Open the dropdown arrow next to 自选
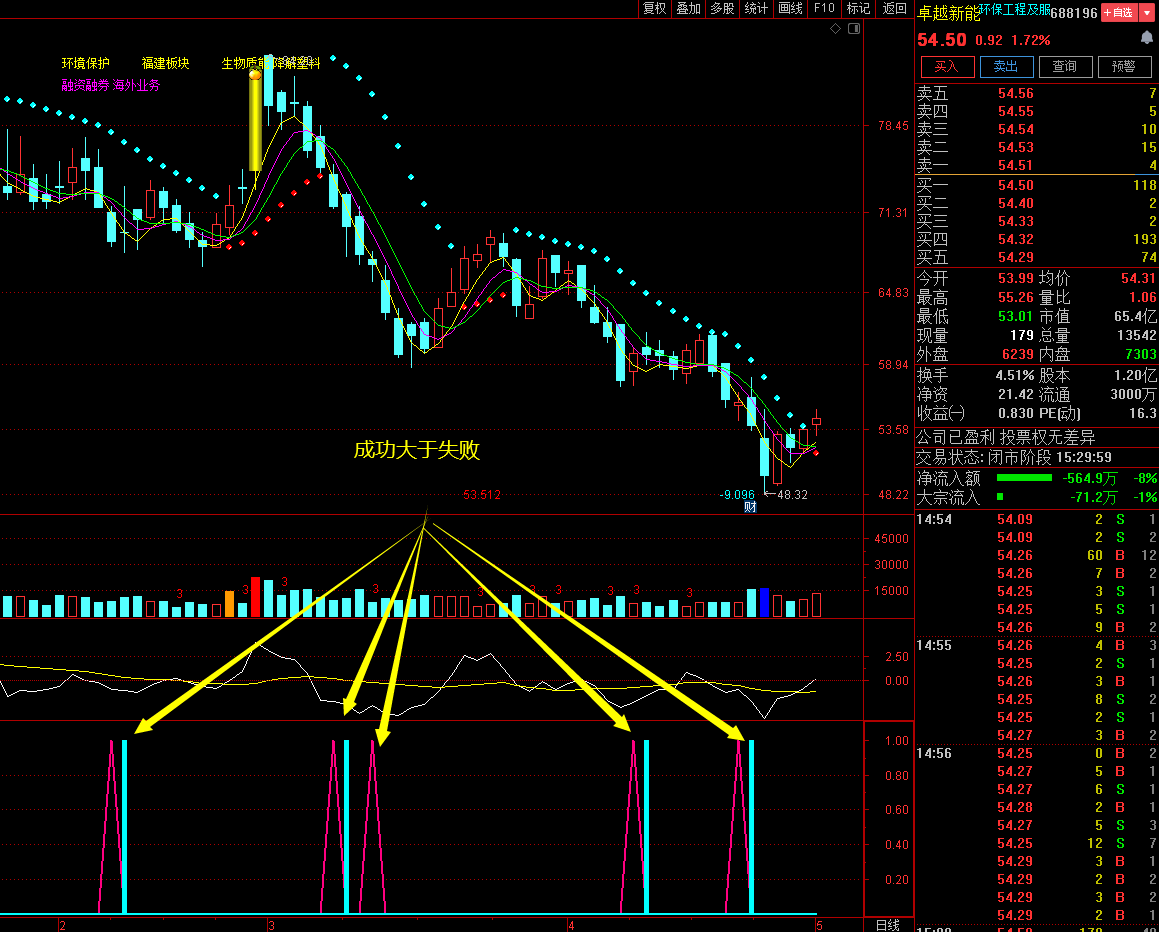The width and height of the screenshot is (1159, 932). click(x=1147, y=13)
